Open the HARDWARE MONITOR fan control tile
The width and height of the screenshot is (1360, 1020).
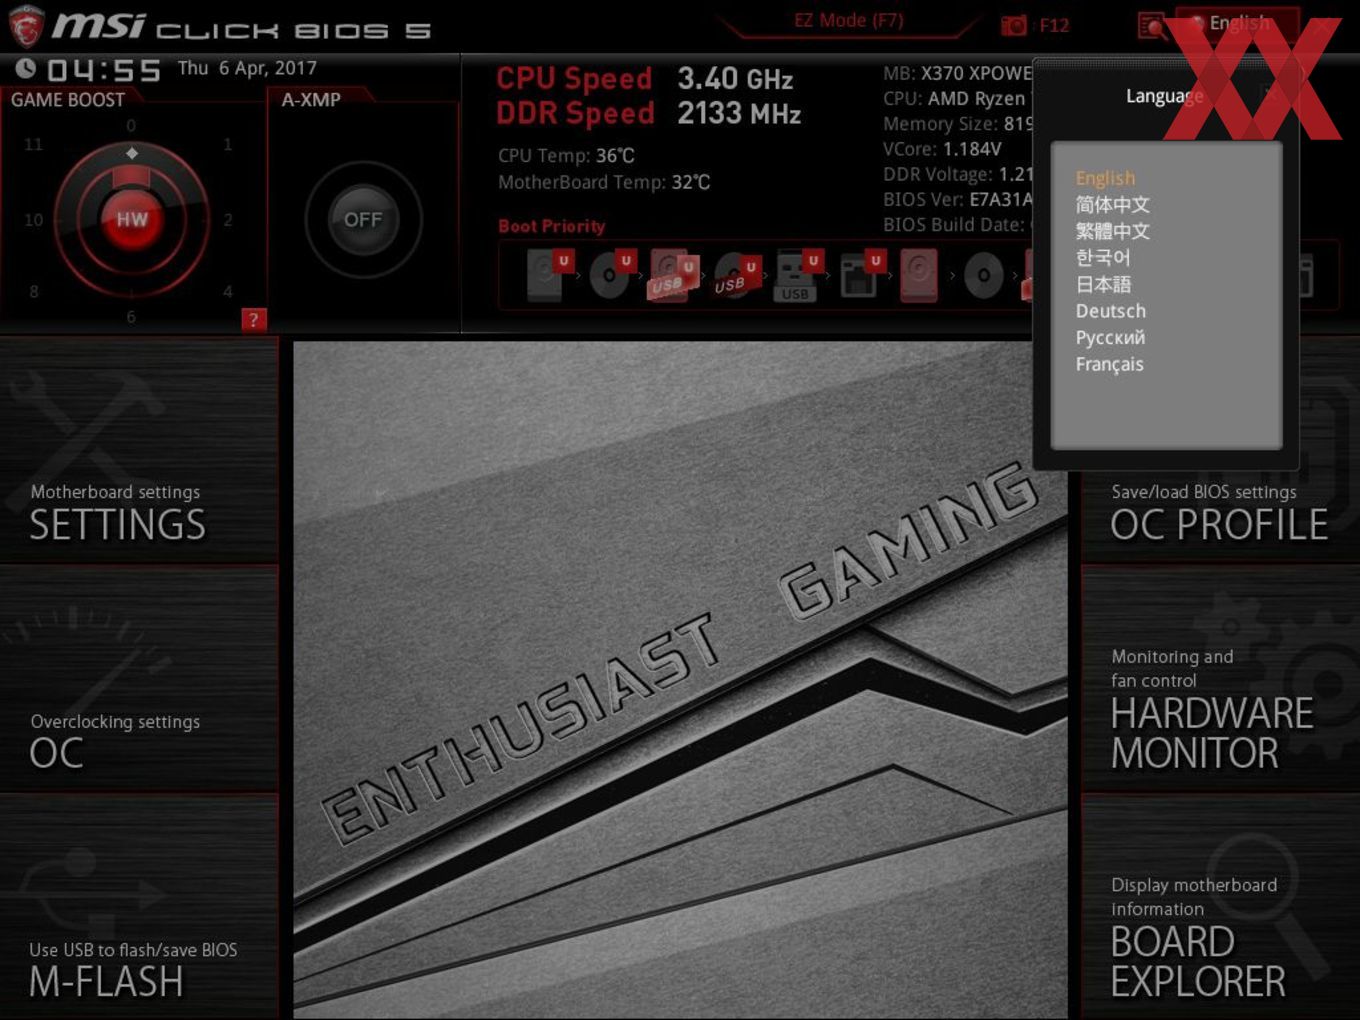point(1220,679)
